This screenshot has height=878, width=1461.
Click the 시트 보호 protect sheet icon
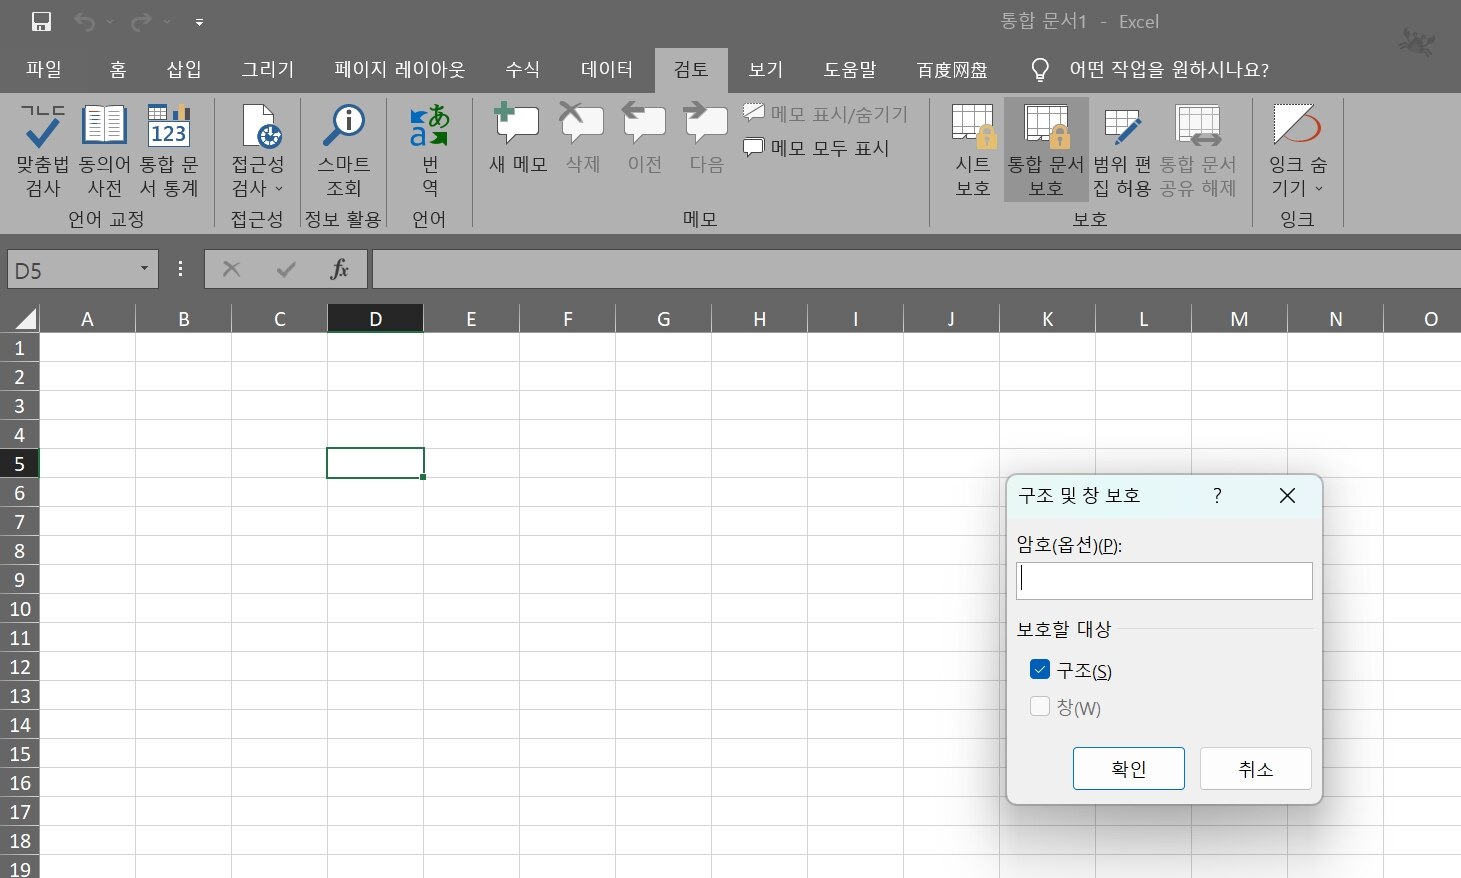click(972, 128)
